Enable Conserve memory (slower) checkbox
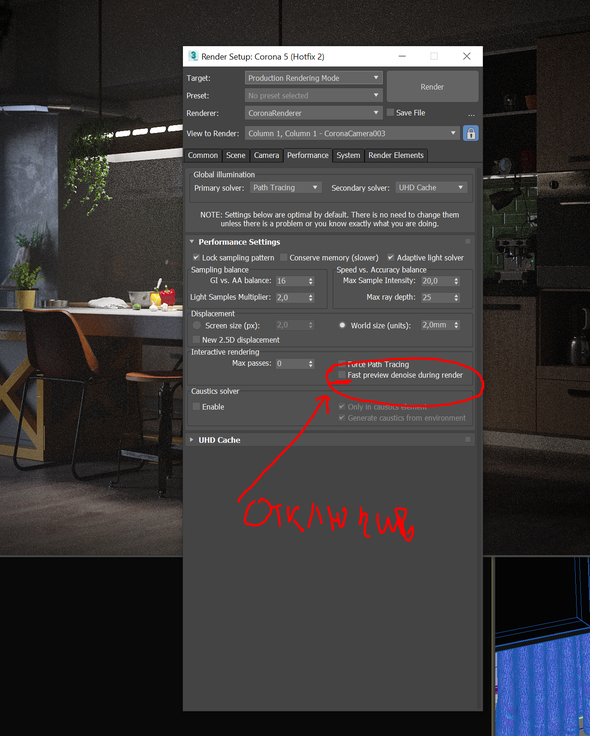590x736 pixels. pos(284,257)
